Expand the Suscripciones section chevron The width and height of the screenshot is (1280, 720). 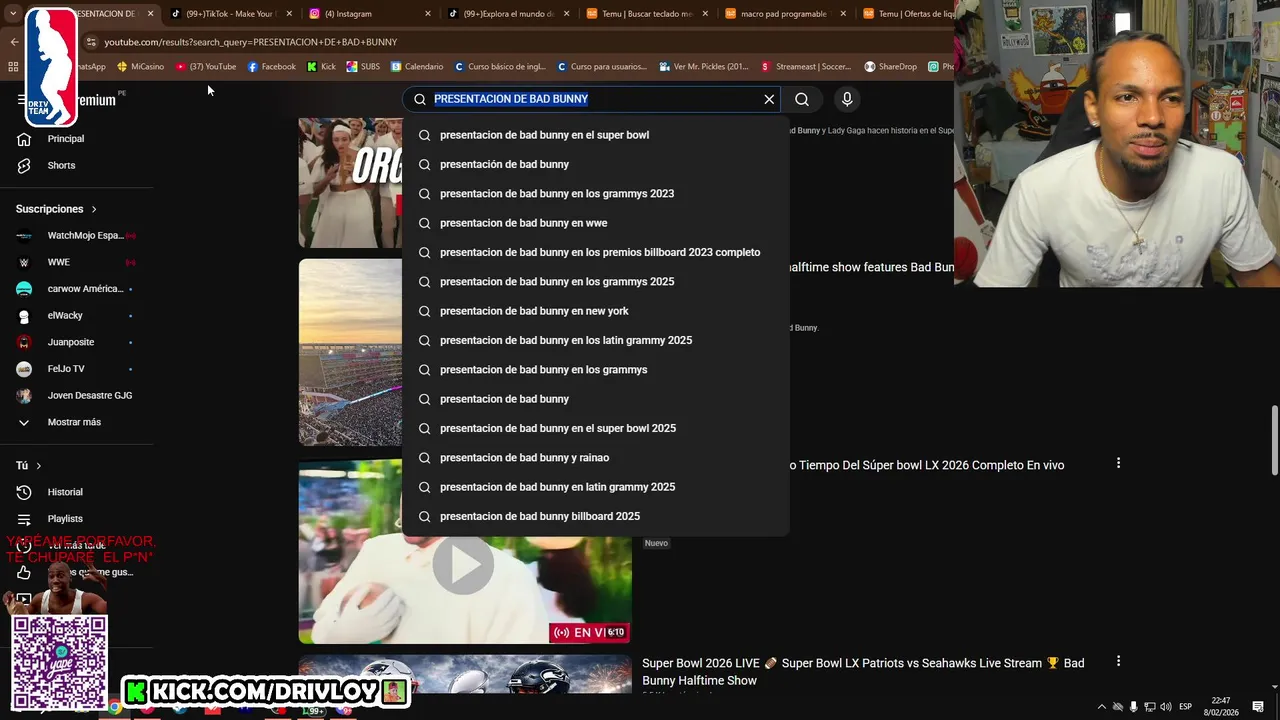click(x=94, y=209)
